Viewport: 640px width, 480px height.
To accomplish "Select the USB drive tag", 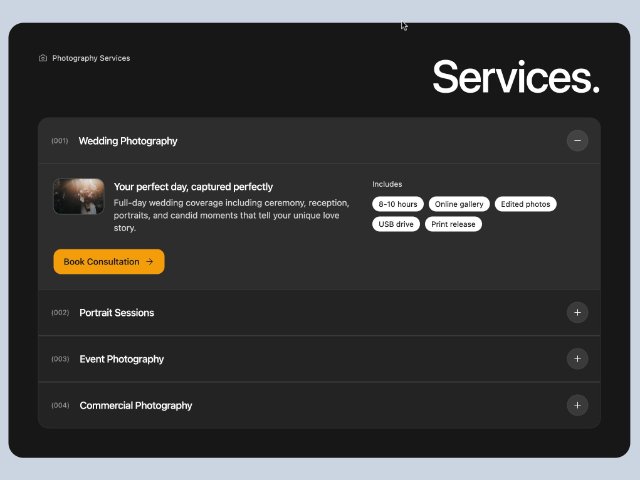I will click(x=395, y=224).
